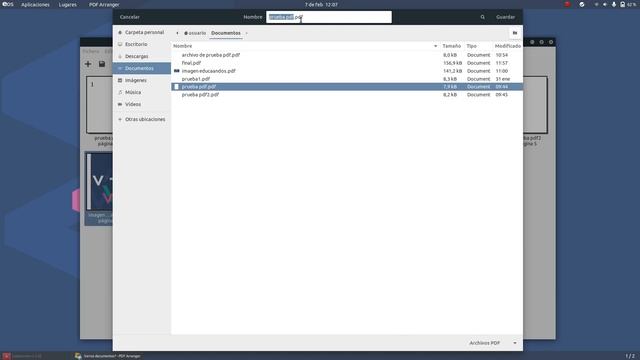Sort files by the Tipo column

(471, 46)
